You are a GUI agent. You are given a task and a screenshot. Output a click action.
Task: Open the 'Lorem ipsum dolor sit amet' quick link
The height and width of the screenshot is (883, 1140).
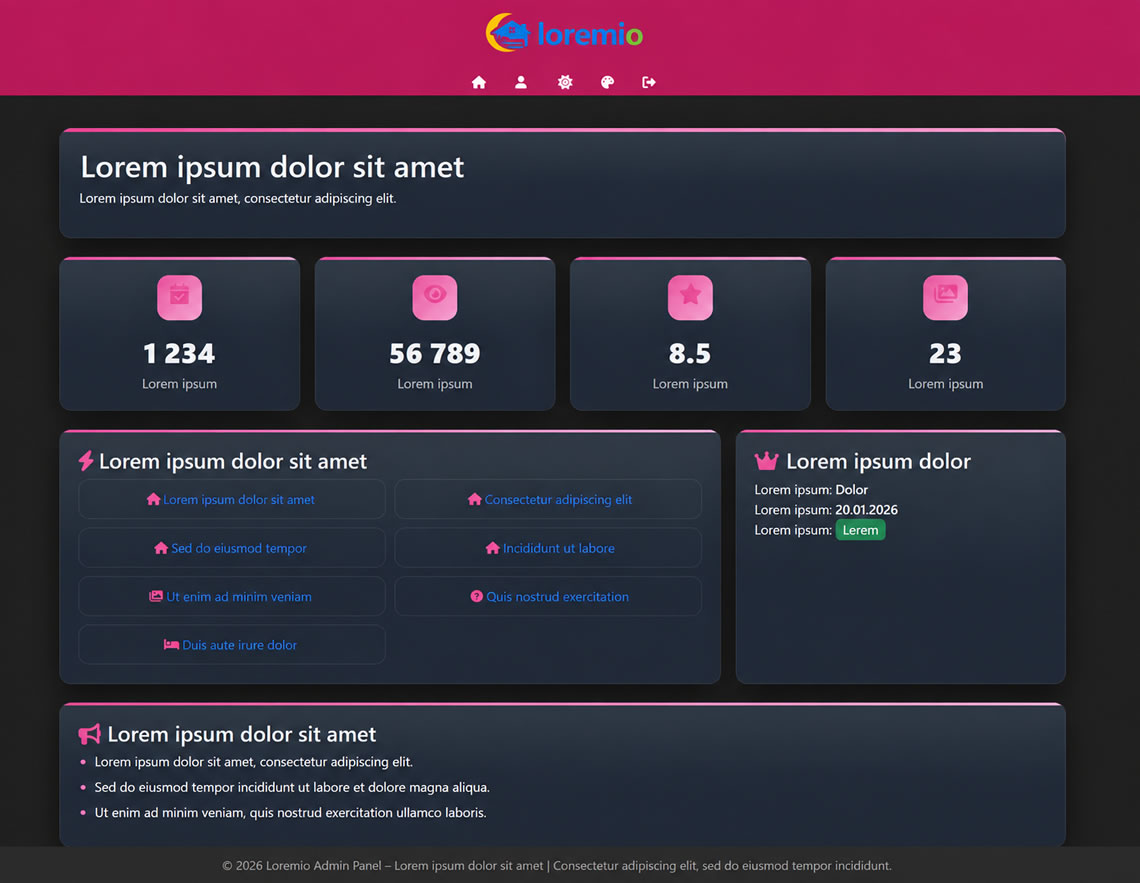(x=231, y=499)
